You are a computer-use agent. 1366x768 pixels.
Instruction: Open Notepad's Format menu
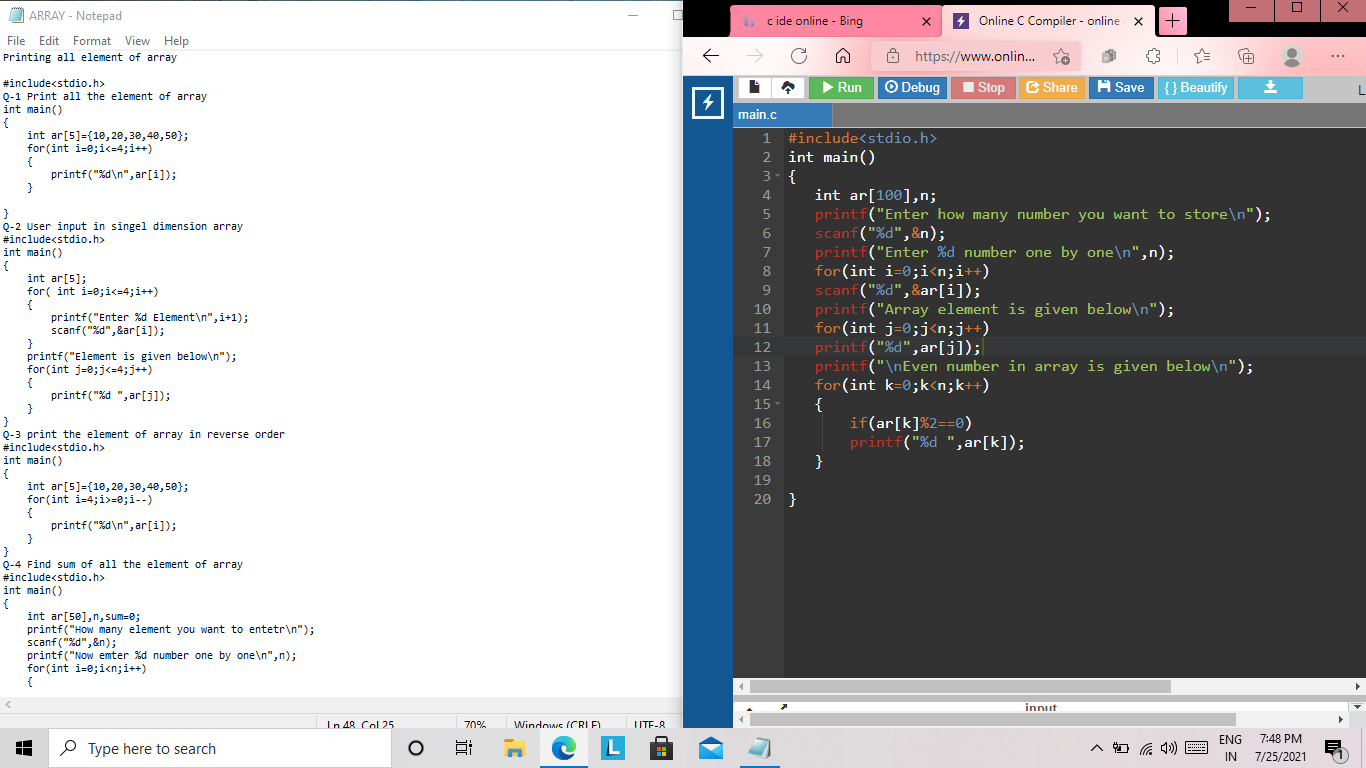tap(92, 41)
